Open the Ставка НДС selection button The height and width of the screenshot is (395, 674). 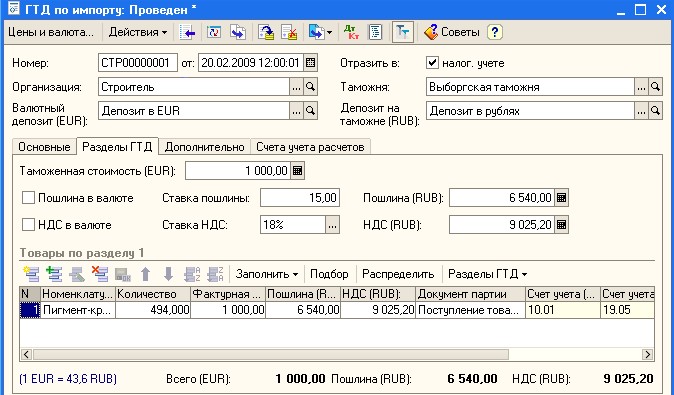(x=332, y=225)
